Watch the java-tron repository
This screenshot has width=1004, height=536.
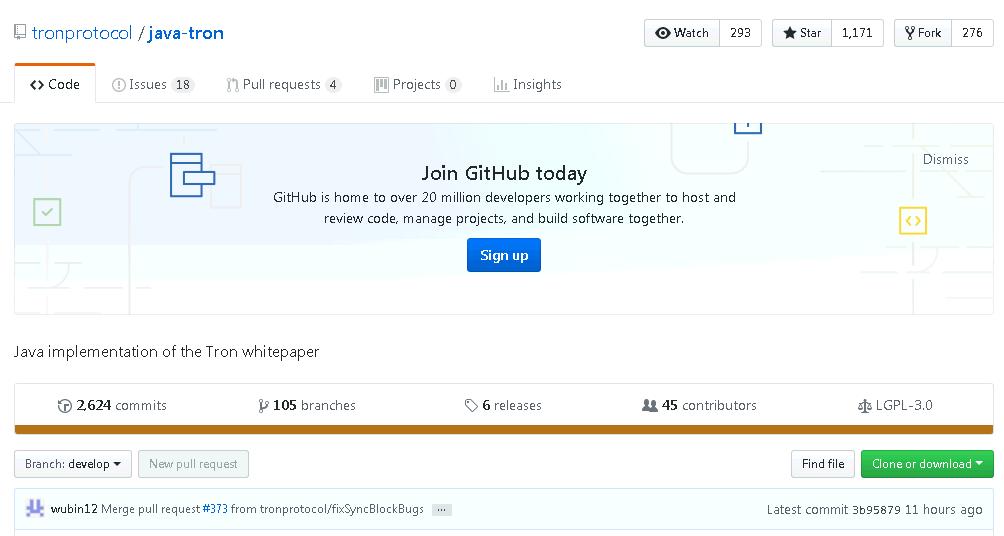pos(682,33)
